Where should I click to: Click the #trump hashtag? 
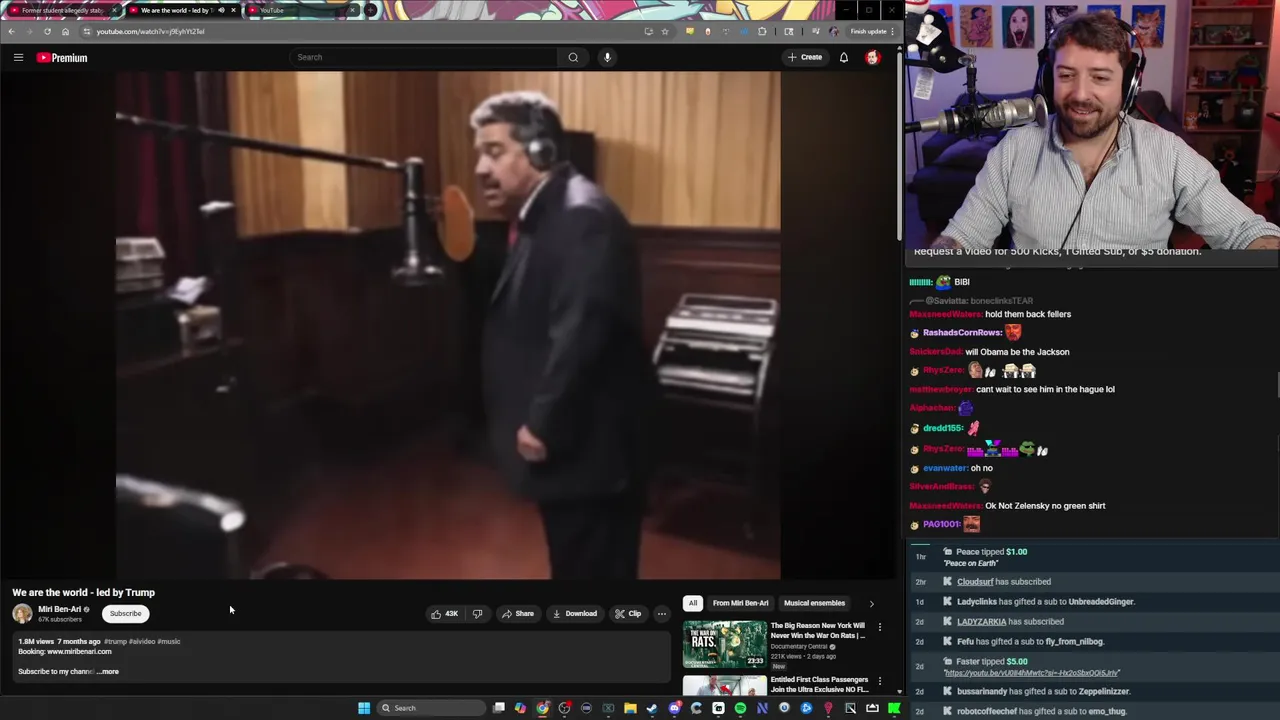tap(115, 642)
